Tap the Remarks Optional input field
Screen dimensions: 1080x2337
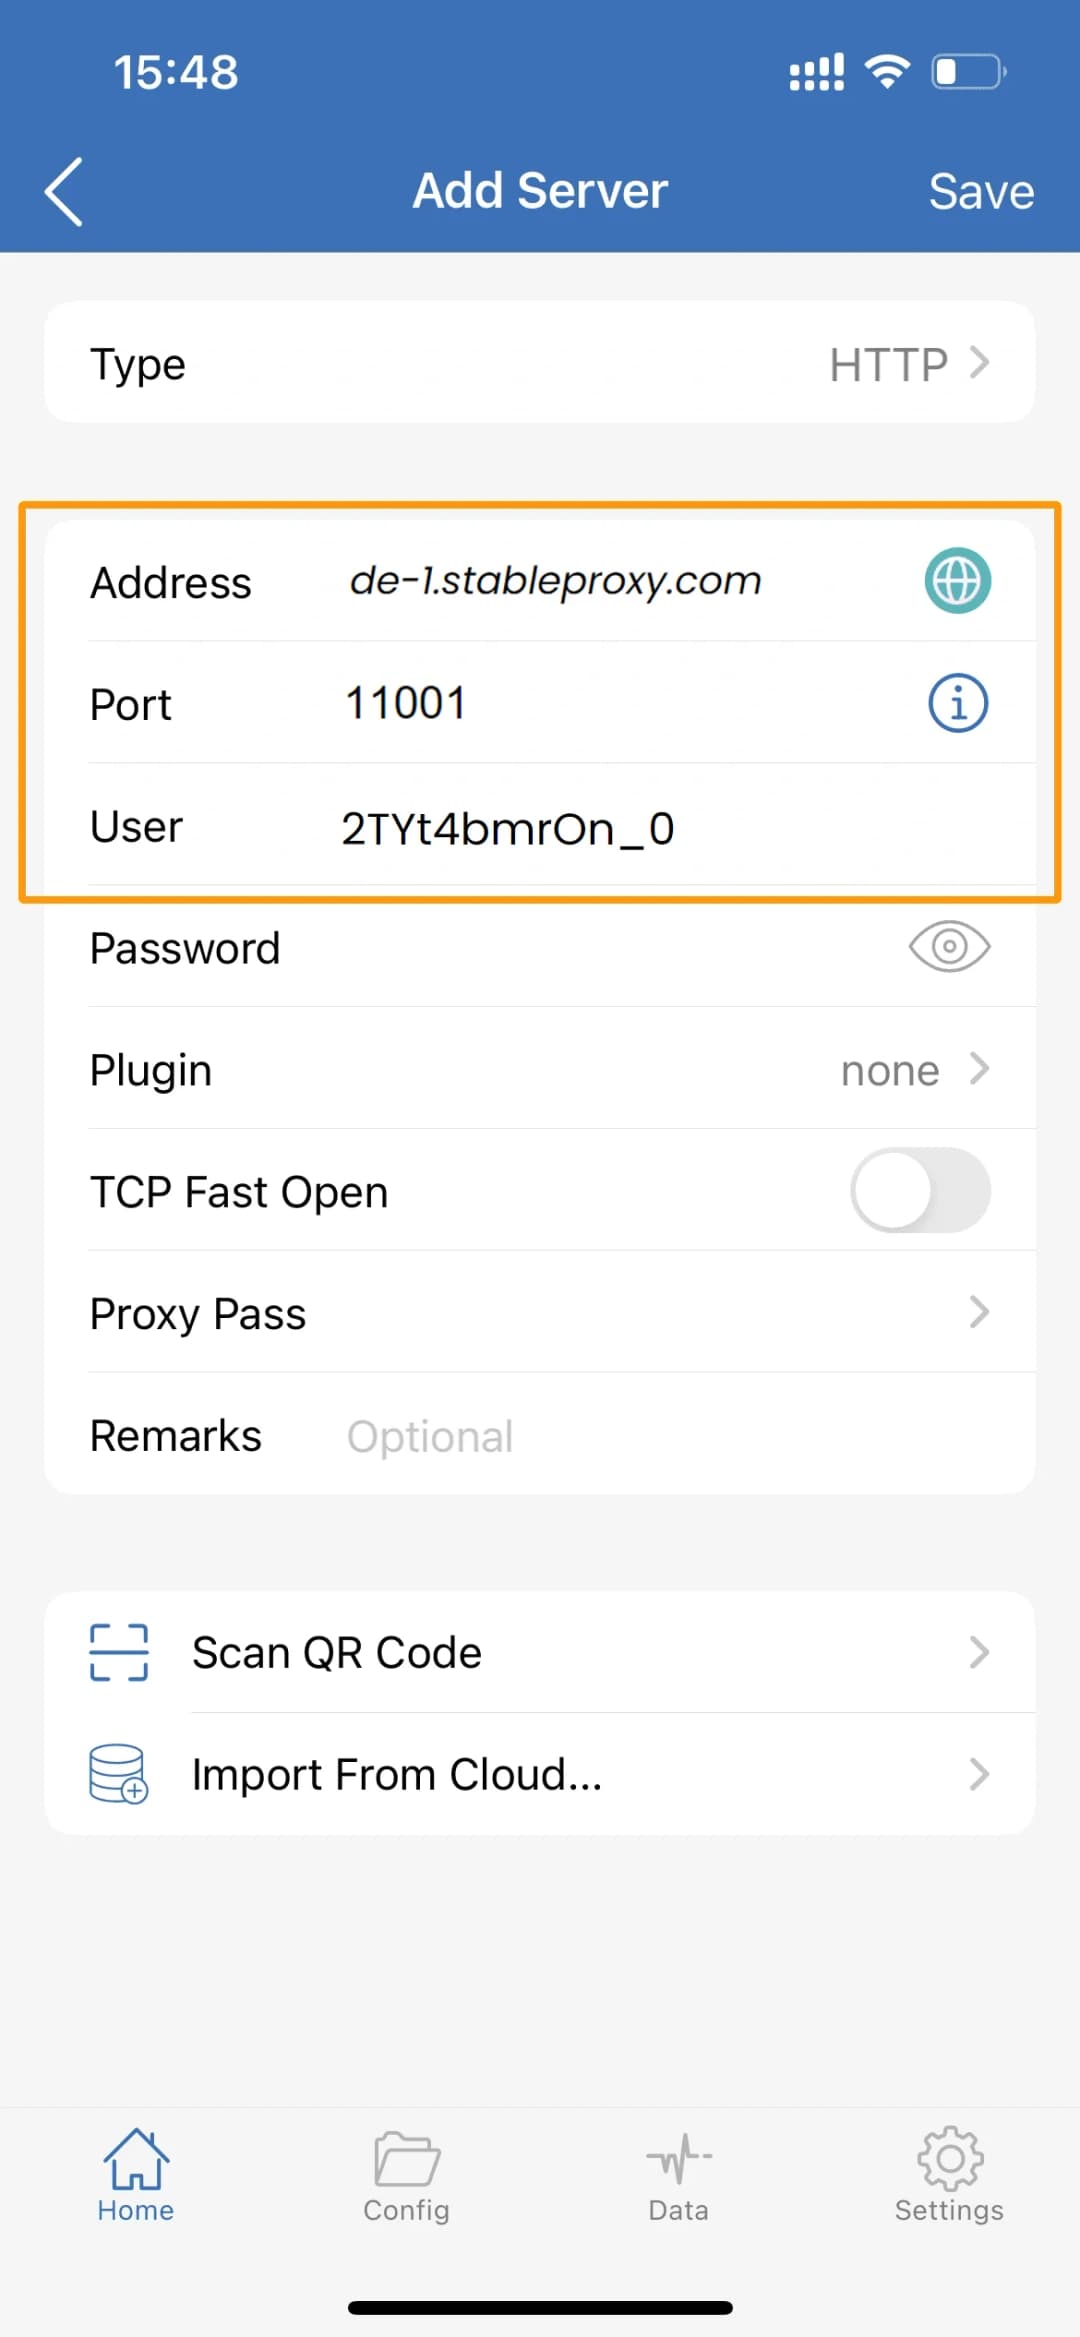[430, 1435]
